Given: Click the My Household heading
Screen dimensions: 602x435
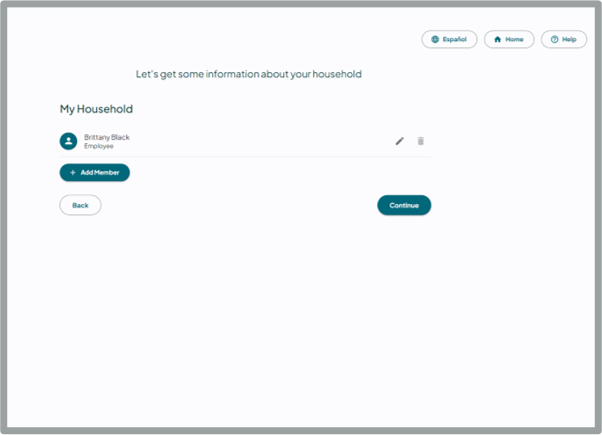Looking at the screenshot, I should pyautogui.click(x=96, y=109).
